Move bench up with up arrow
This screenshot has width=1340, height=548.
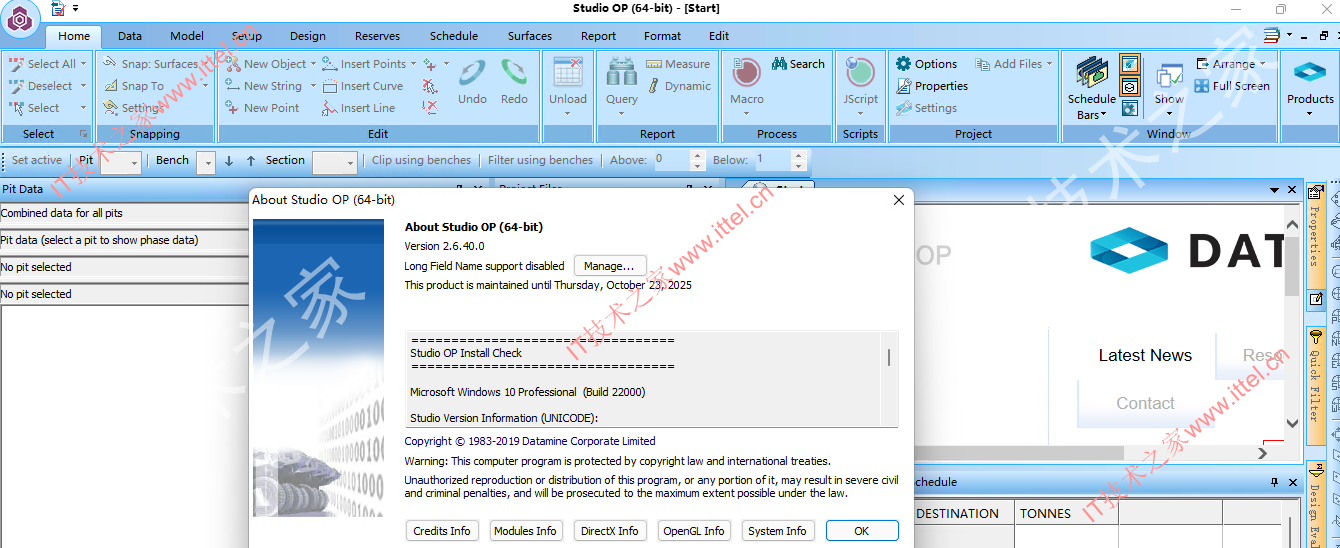(251, 160)
